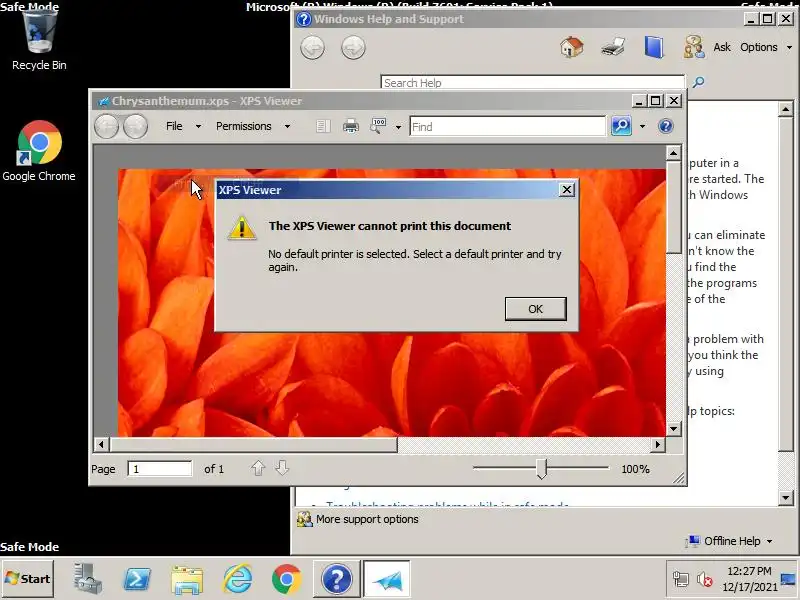Minimize the Help and Support window
This screenshot has width=800, height=600.
click(750, 19)
